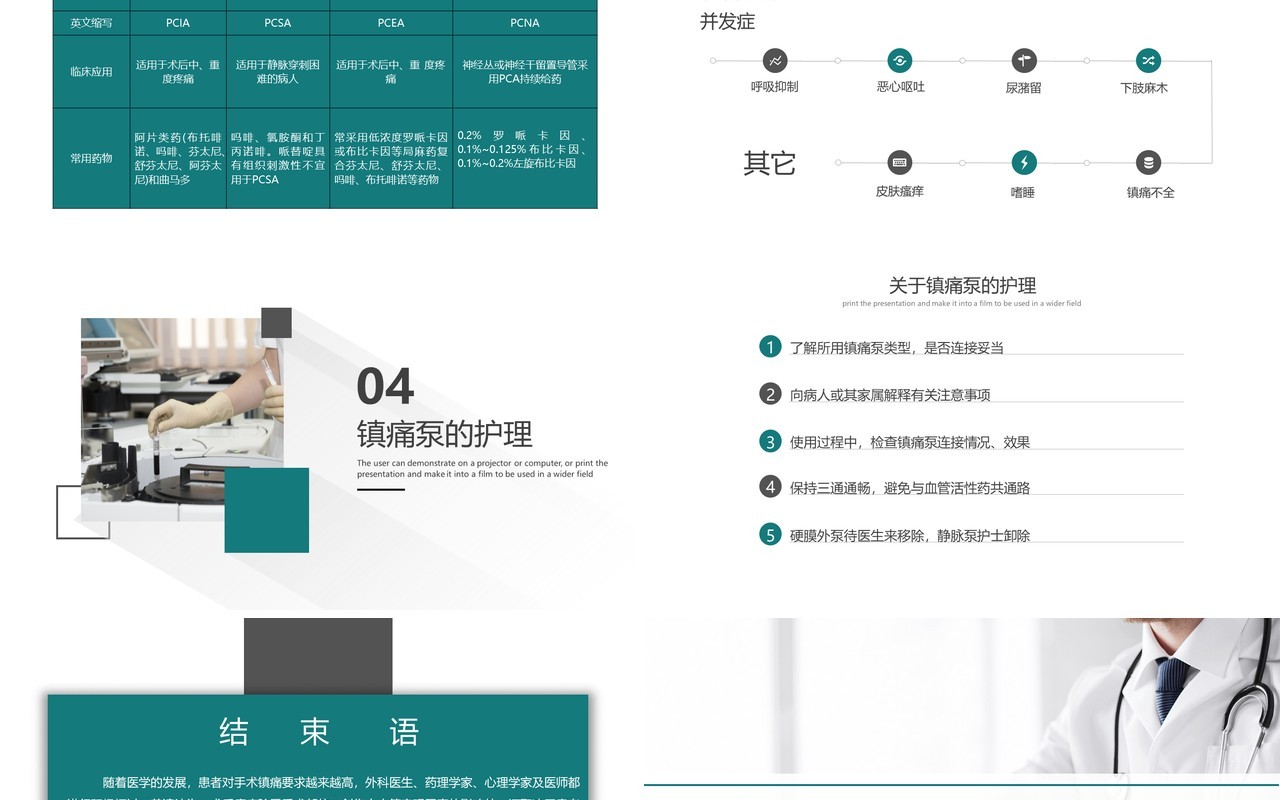Viewport: 1280px width, 800px height.
Task: Select numbered circle 5 beside 硬膜外泵待医生来移除
Action: pyautogui.click(x=770, y=535)
